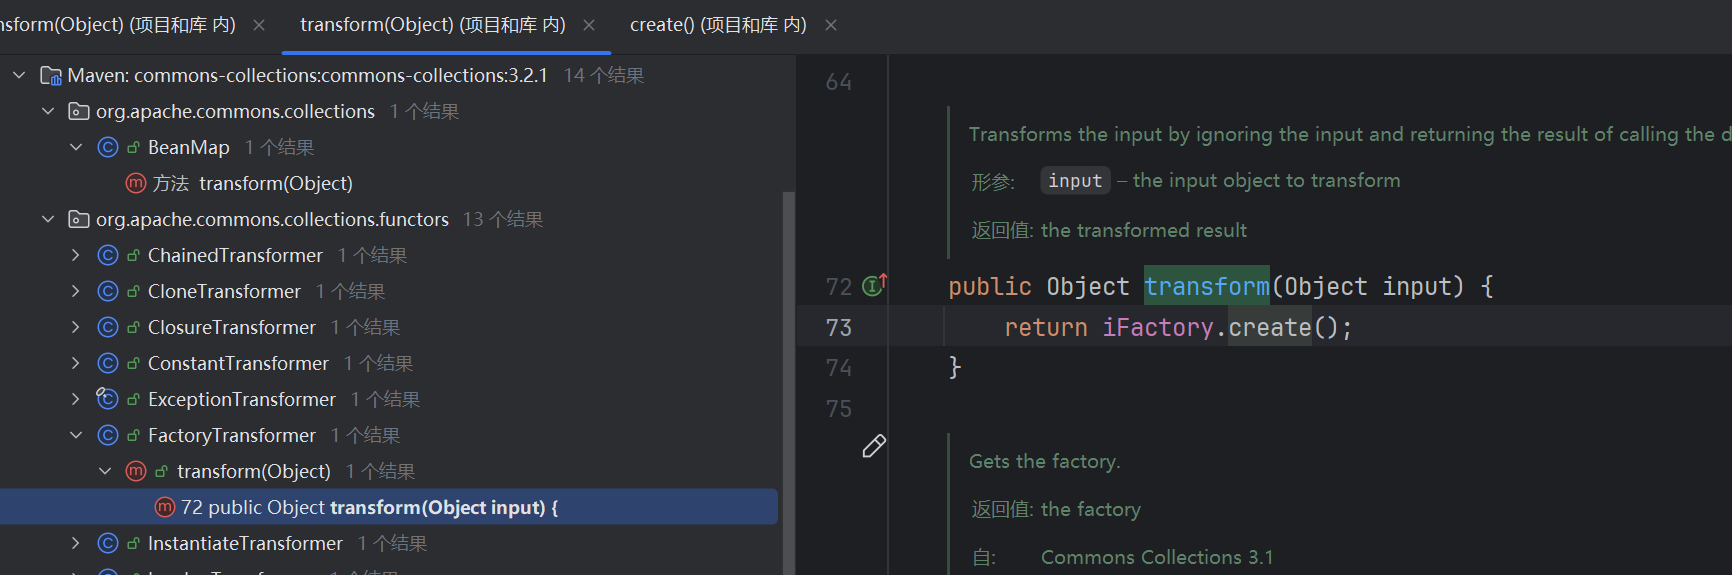
Task: Expand the InstantiateTransformer node
Action: (76, 544)
